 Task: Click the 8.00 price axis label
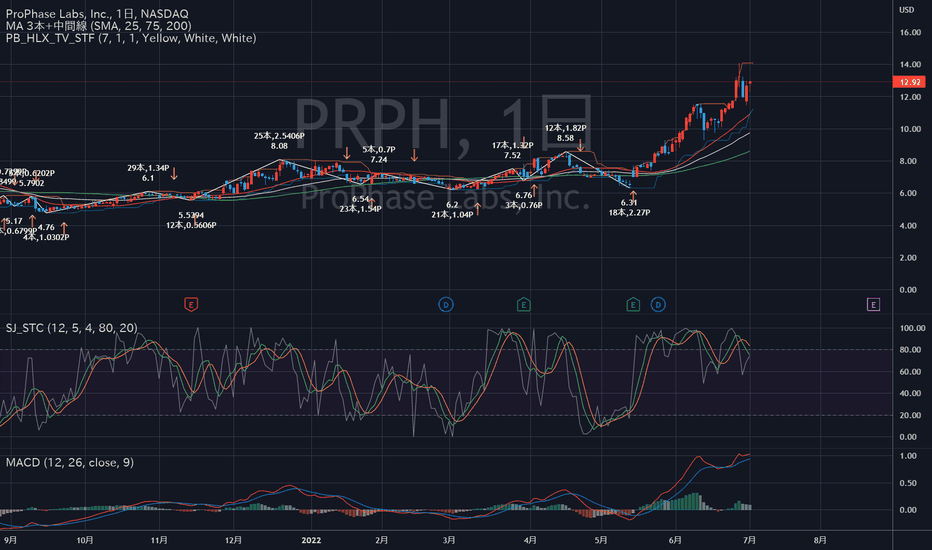(x=910, y=161)
